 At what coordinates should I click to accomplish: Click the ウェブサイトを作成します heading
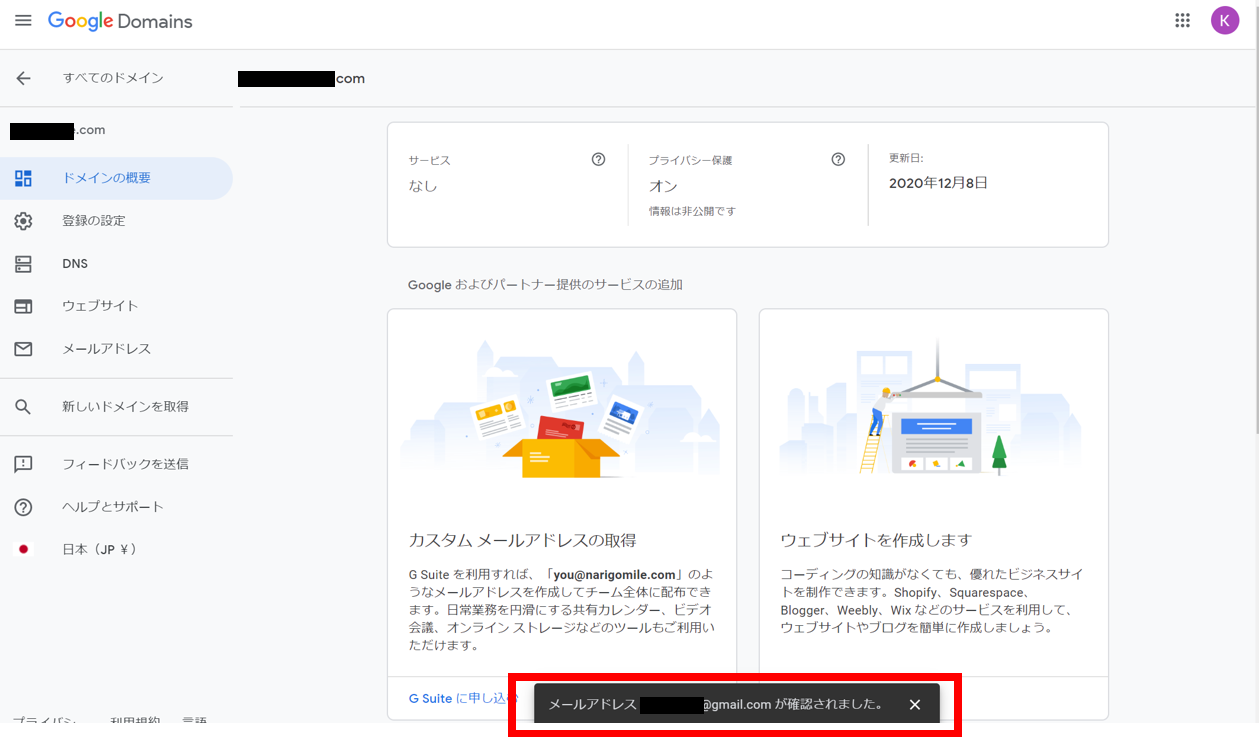coord(876,540)
